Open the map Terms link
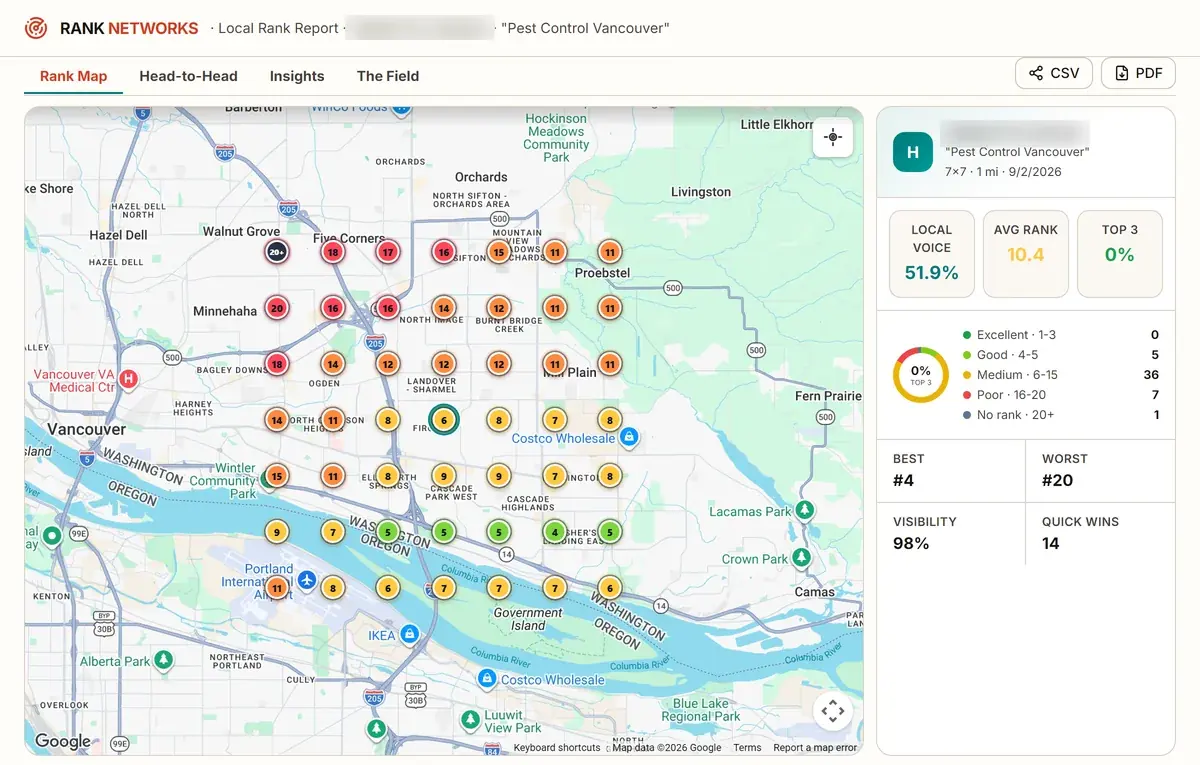 747,748
